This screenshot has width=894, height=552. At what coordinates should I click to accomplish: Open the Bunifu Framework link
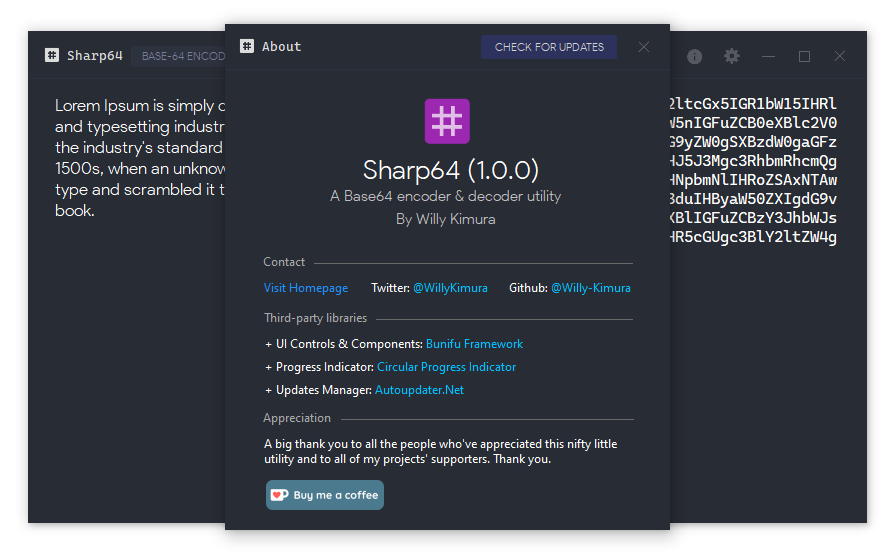[474, 344]
